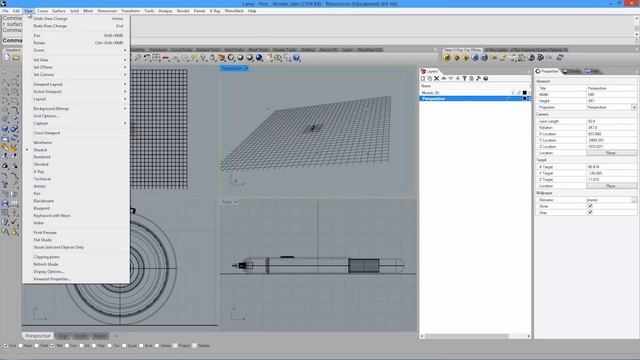Toggle the Disable osnap checkbox

(x=195, y=346)
